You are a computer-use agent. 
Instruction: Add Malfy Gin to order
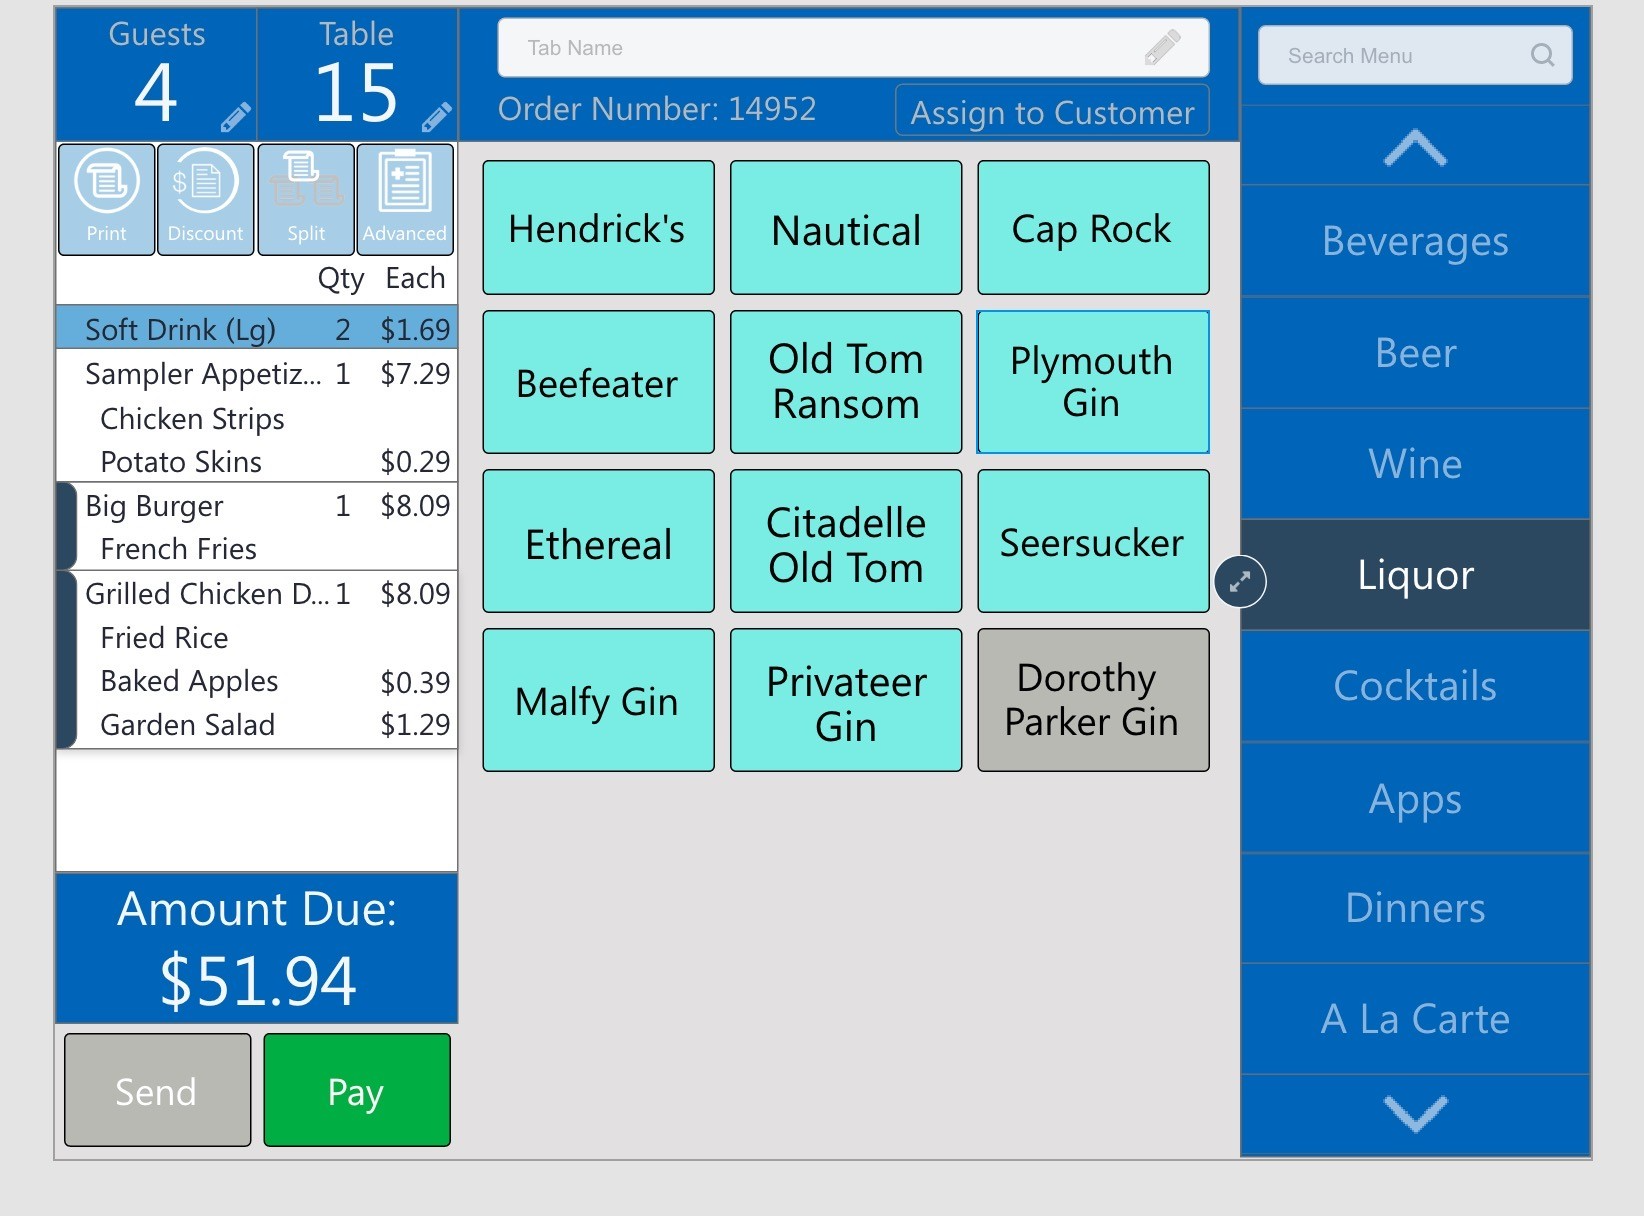point(598,700)
